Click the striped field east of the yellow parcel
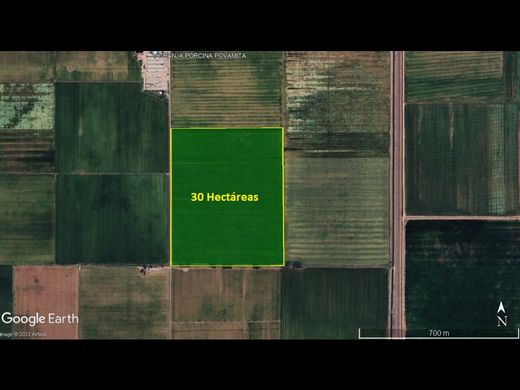Image resolution: width=520 pixels, height=390 pixels. click(x=337, y=211)
